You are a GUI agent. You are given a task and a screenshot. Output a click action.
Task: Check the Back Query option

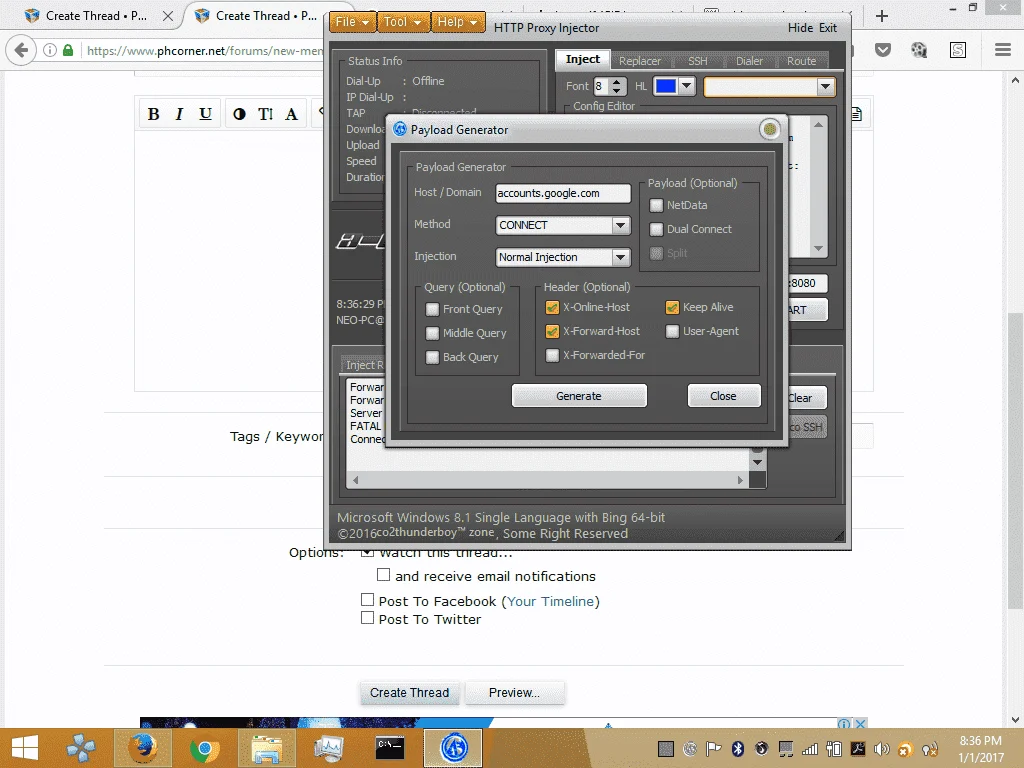pos(432,358)
